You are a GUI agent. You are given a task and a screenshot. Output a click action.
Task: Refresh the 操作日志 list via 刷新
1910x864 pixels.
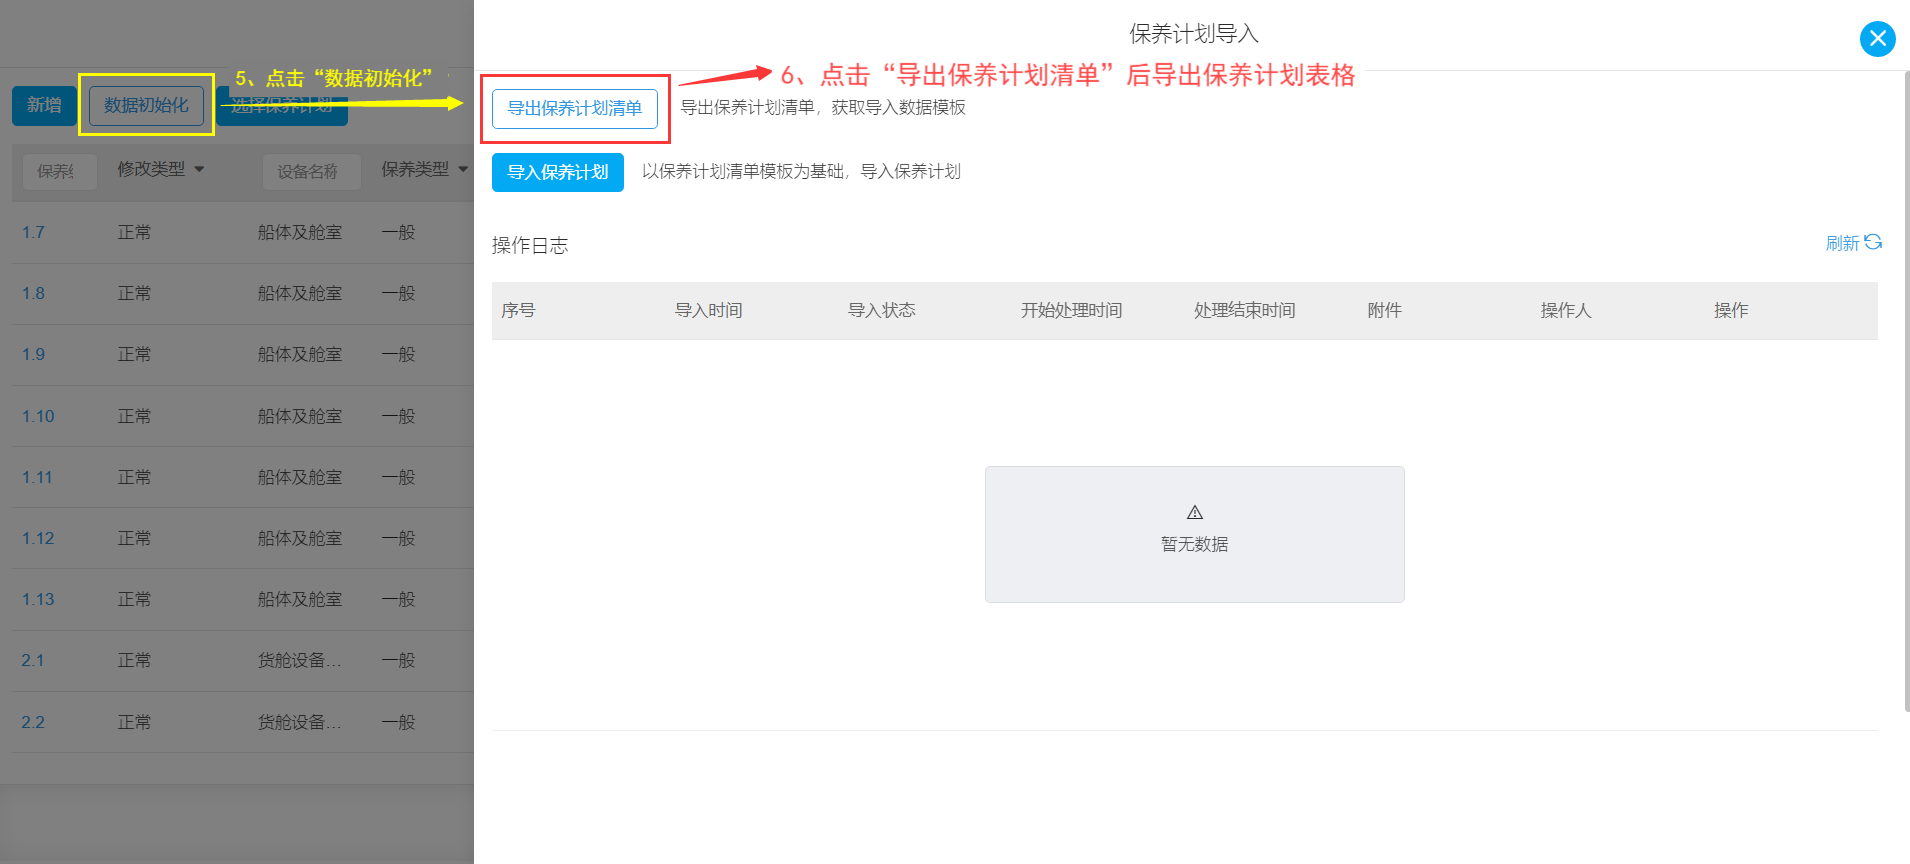click(1853, 243)
